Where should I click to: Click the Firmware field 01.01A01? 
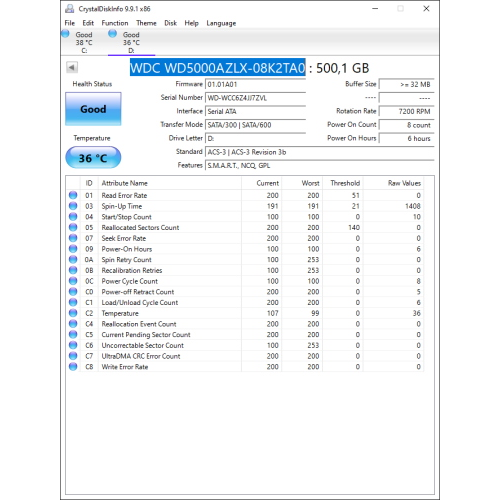(255, 84)
